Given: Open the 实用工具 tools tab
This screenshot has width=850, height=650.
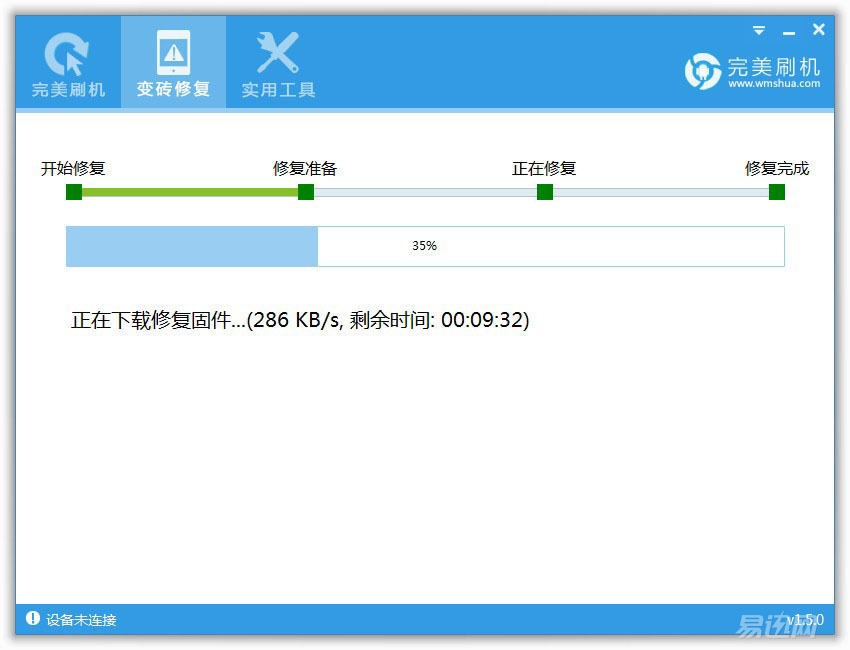Looking at the screenshot, I should (x=278, y=62).
